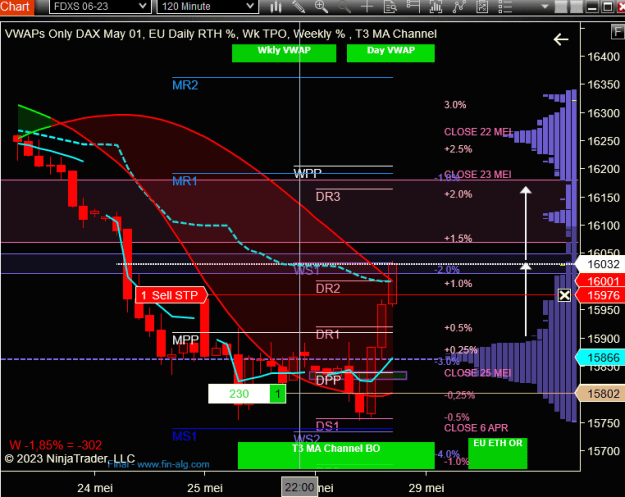Click the CLOSE 23 MEI label
The height and width of the screenshot is (497, 625).
(478, 175)
